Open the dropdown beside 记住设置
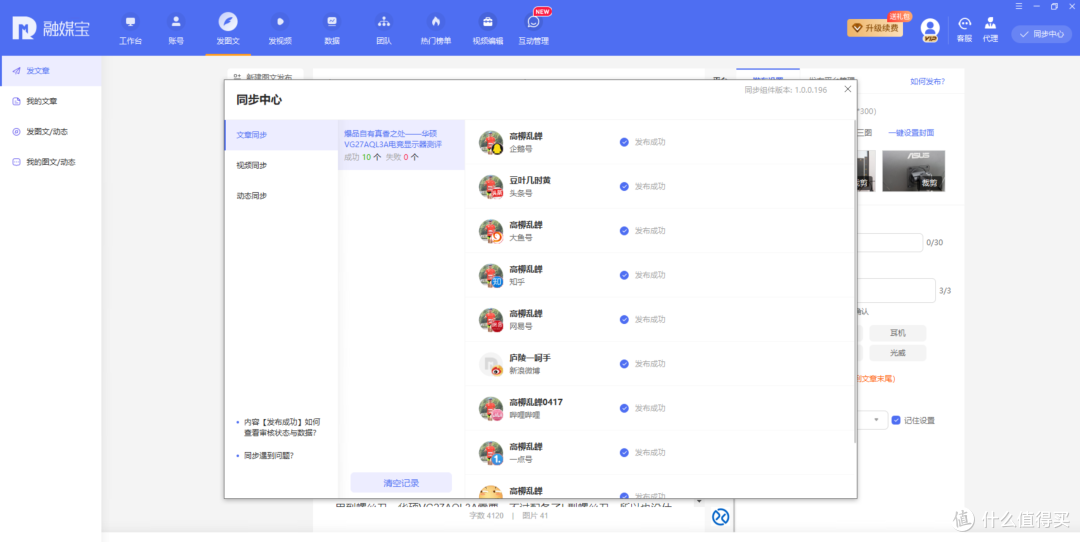Image resolution: width=1080 pixels, height=542 pixels. tap(873, 420)
